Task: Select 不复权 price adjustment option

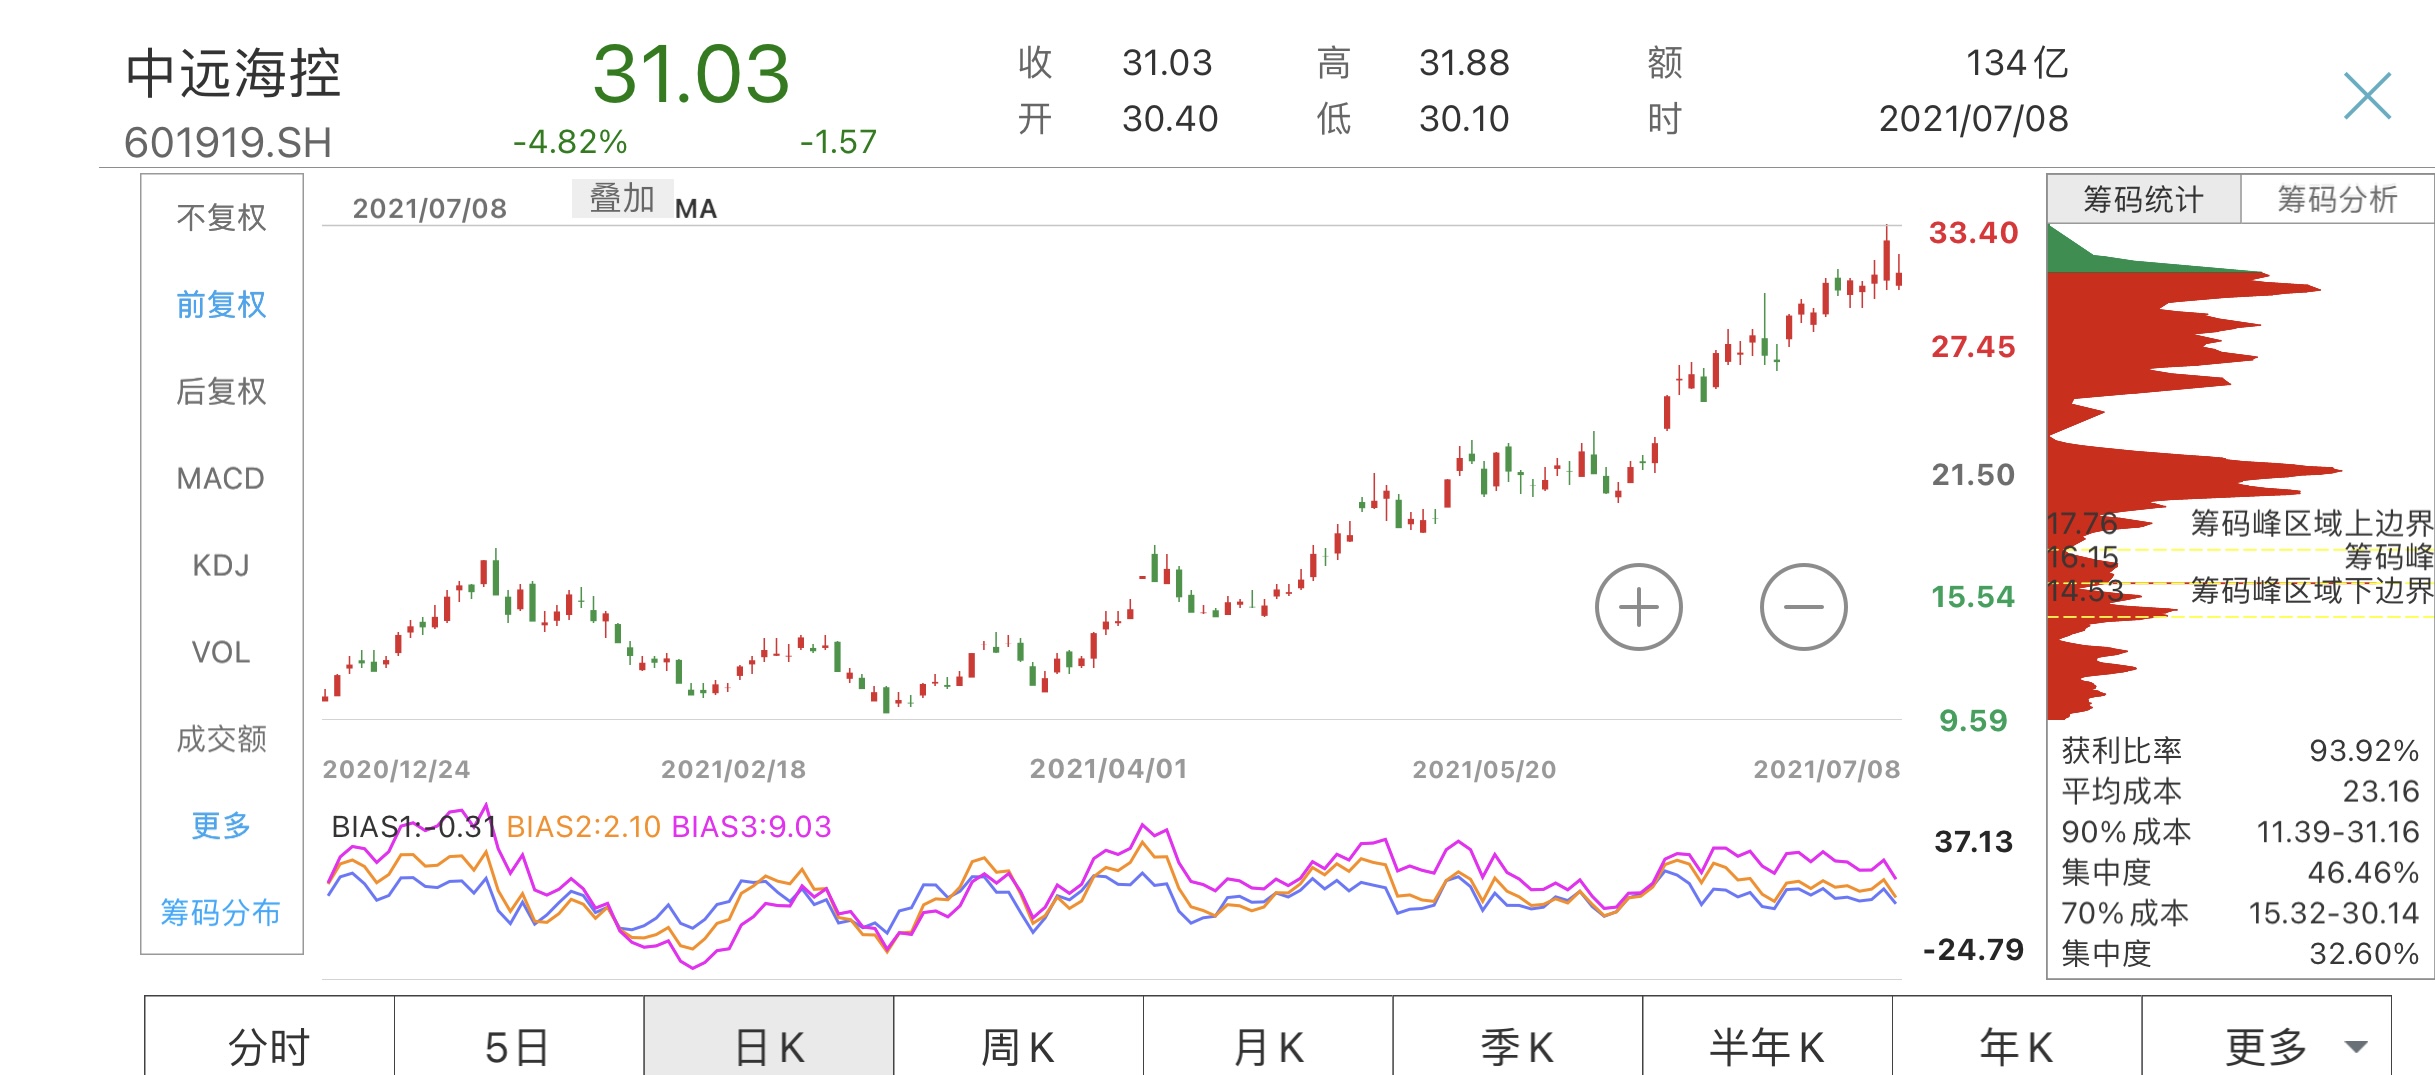Action: pos(221,217)
